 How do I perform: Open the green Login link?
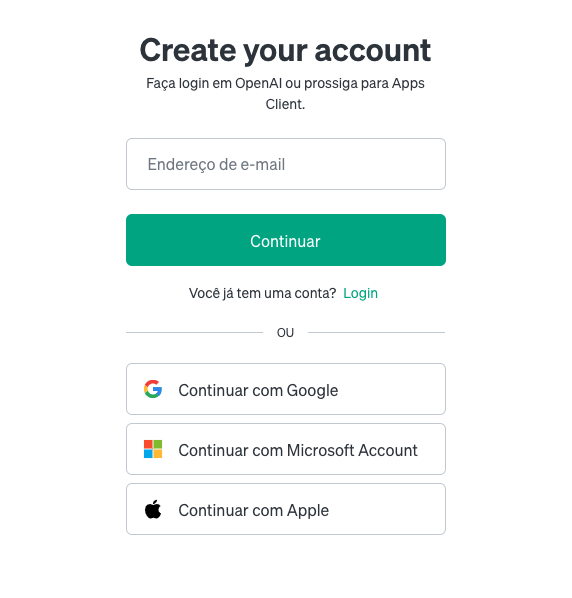pyautogui.click(x=360, y=293)
